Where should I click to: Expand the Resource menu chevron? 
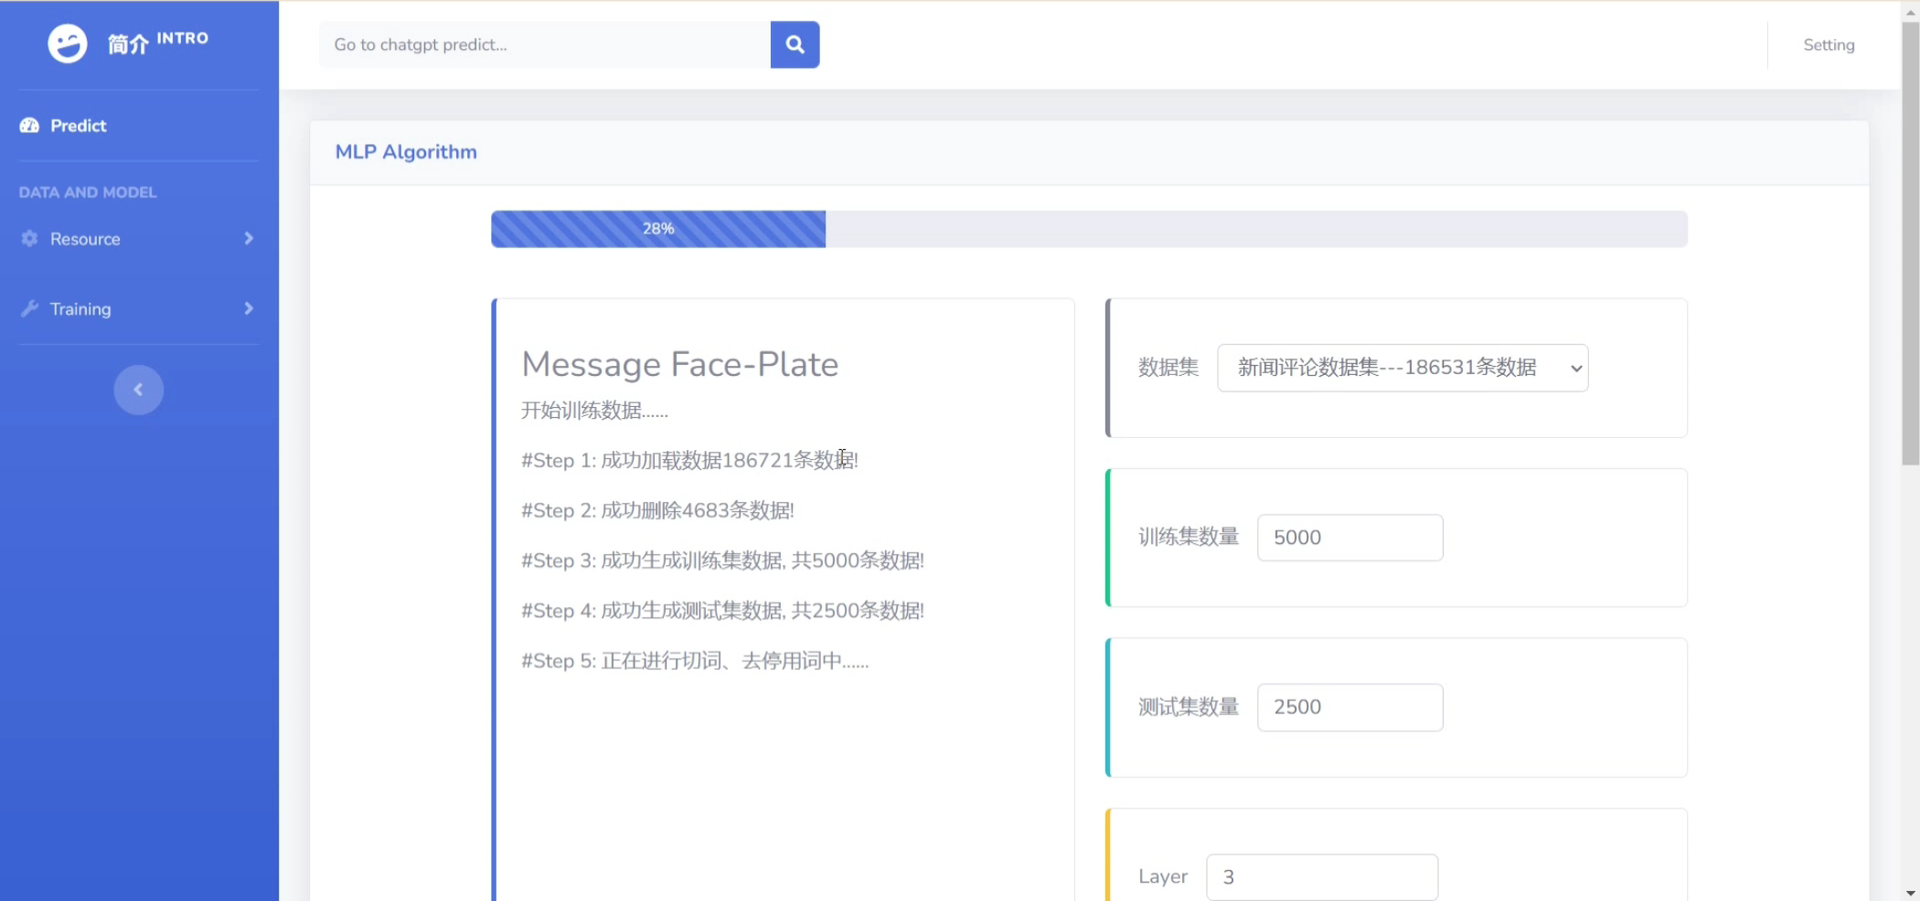tap(248, 239)
